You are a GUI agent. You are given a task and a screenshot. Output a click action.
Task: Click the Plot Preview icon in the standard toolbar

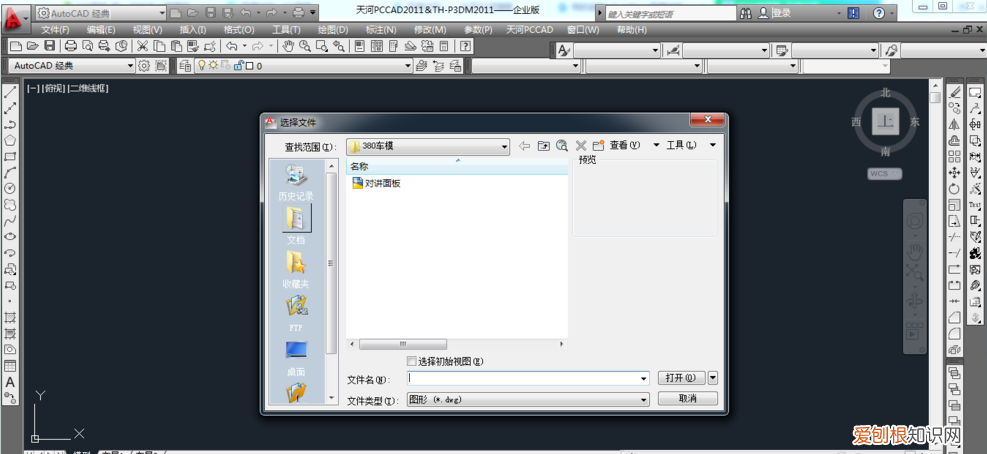coord(87,45)
